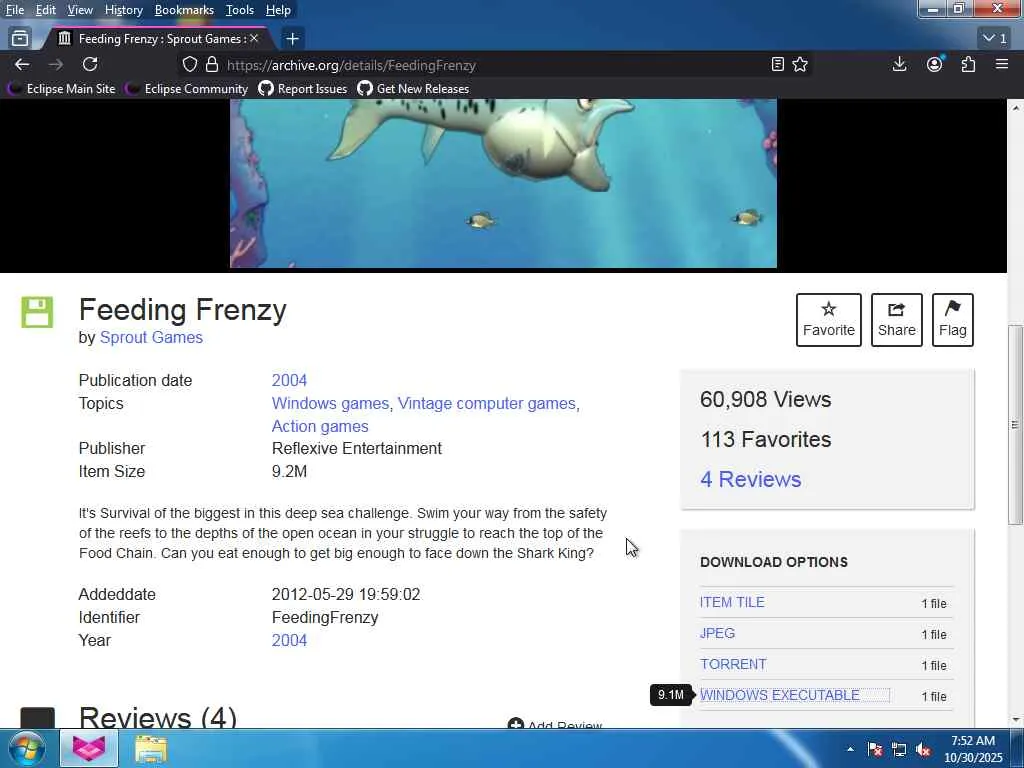Screen dimensions: 1024x768
Task: Open the Extensions puzzle icon
Action: click(x=968, y=64)
